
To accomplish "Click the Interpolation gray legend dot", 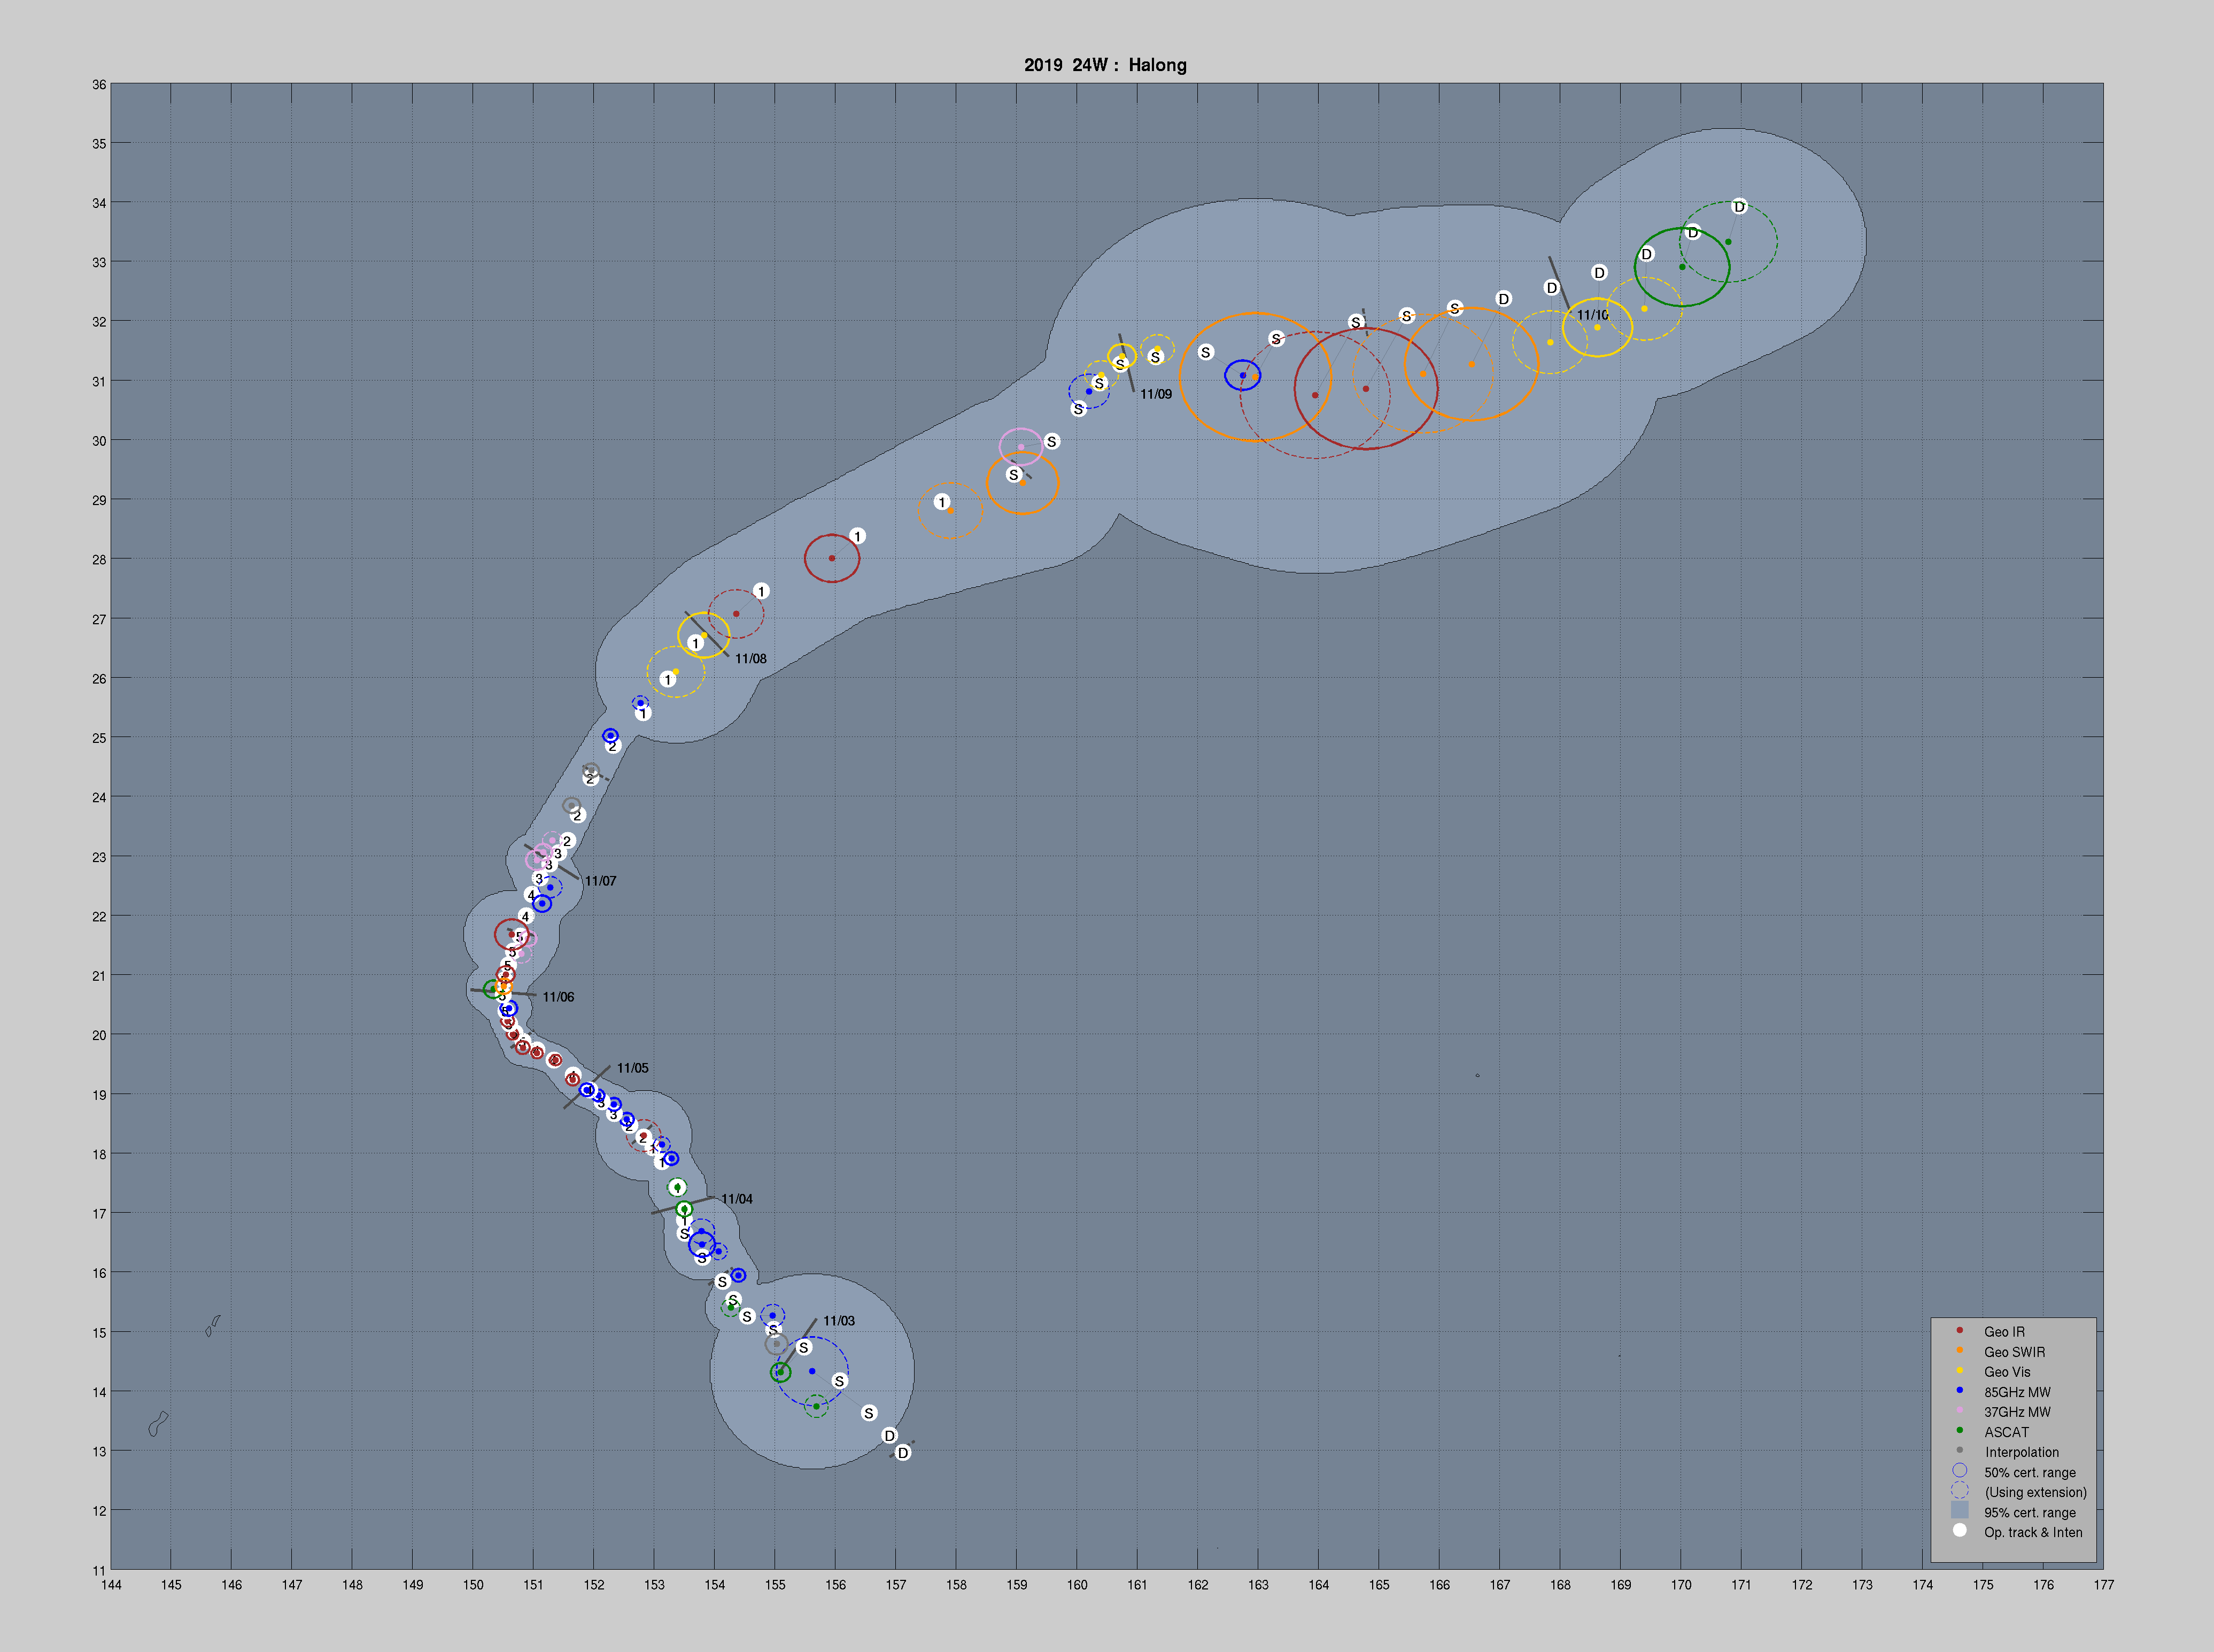I will tap(1959, 1451).
